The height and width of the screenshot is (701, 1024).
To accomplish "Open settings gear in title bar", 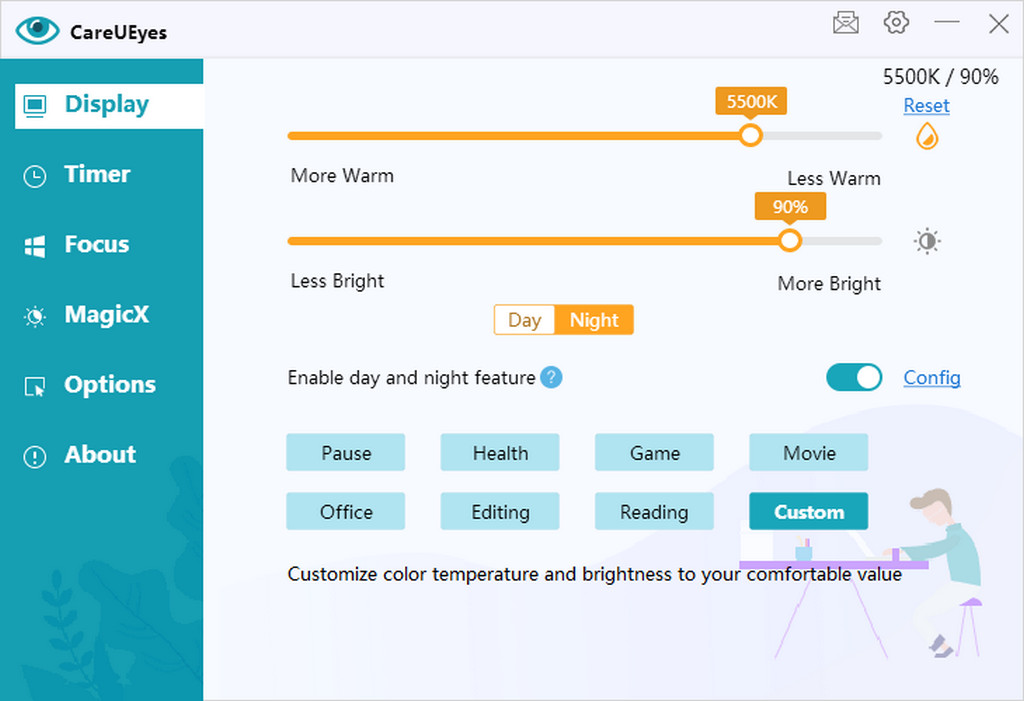I will coord(896,22).
